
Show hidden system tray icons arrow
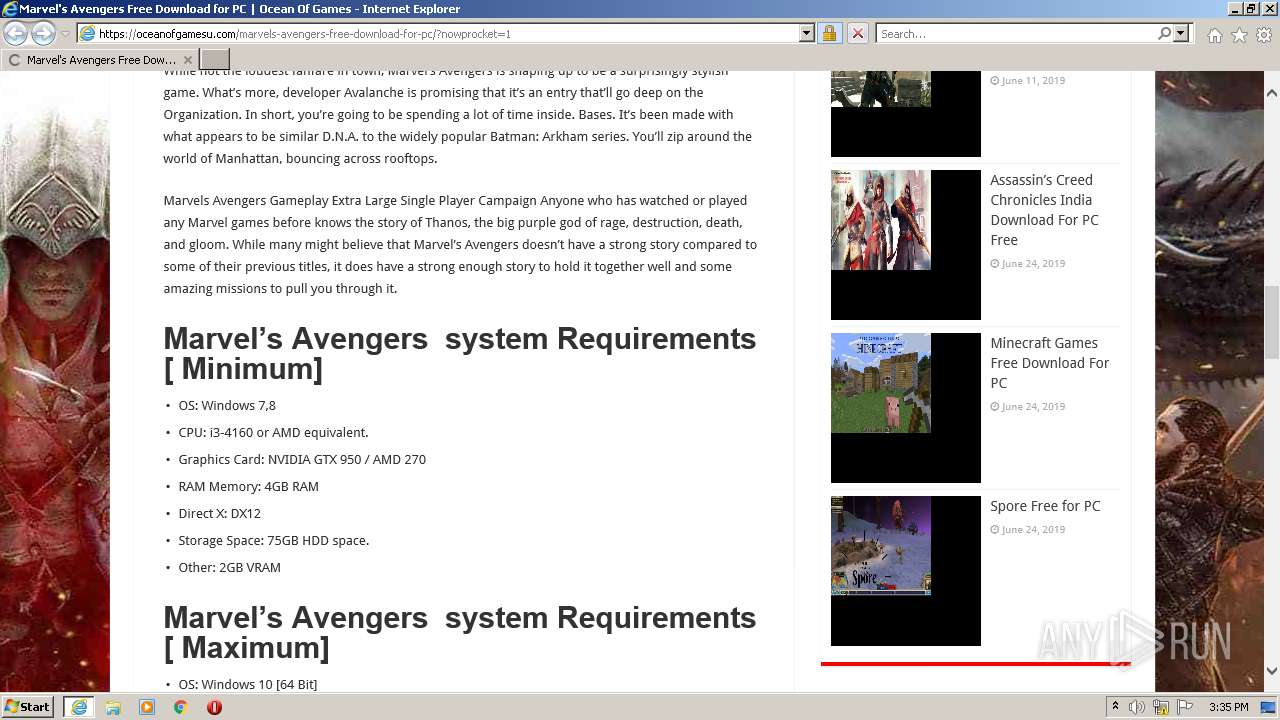[1115, 707]
